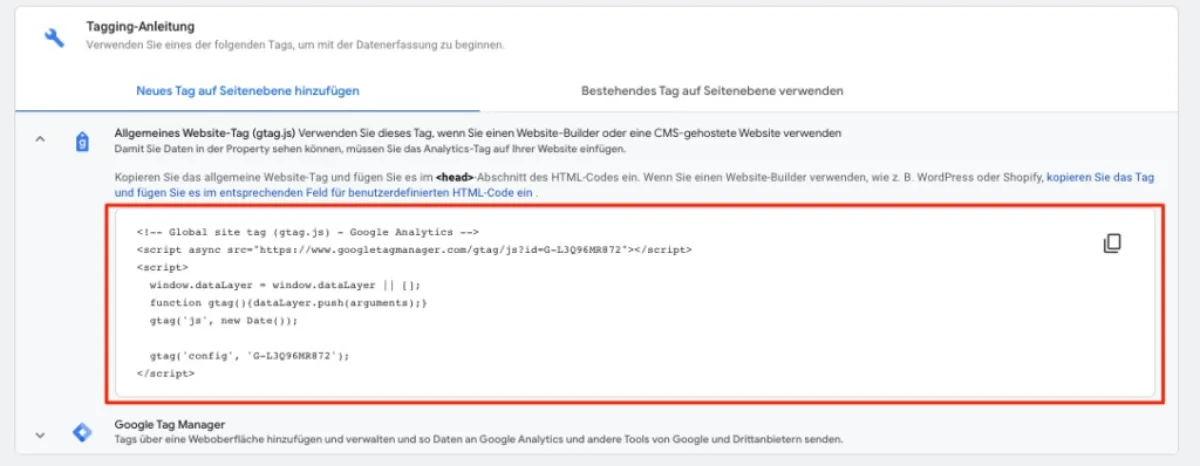Click the closing </script> tag line
The width and height of the screenshot is (1200, 466).
(166, 373)
